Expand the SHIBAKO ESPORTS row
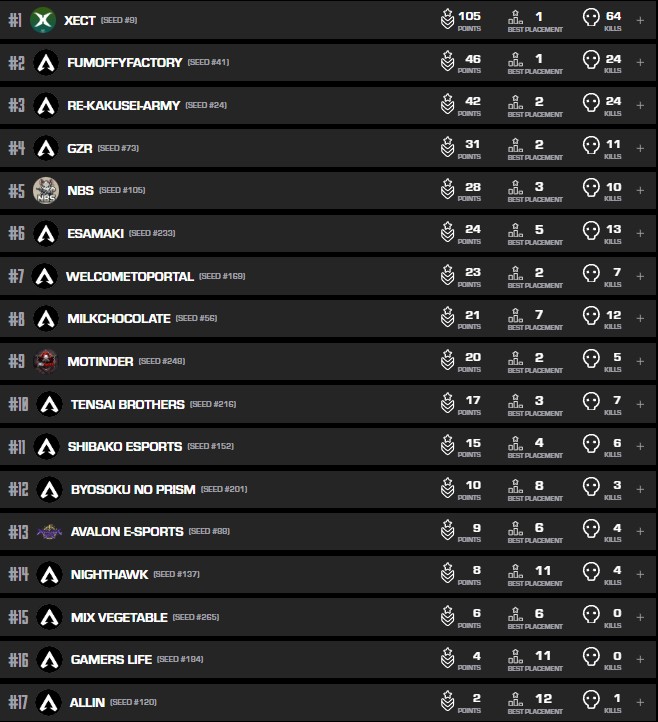Screen dimensions: 658x722 [640, 446]
